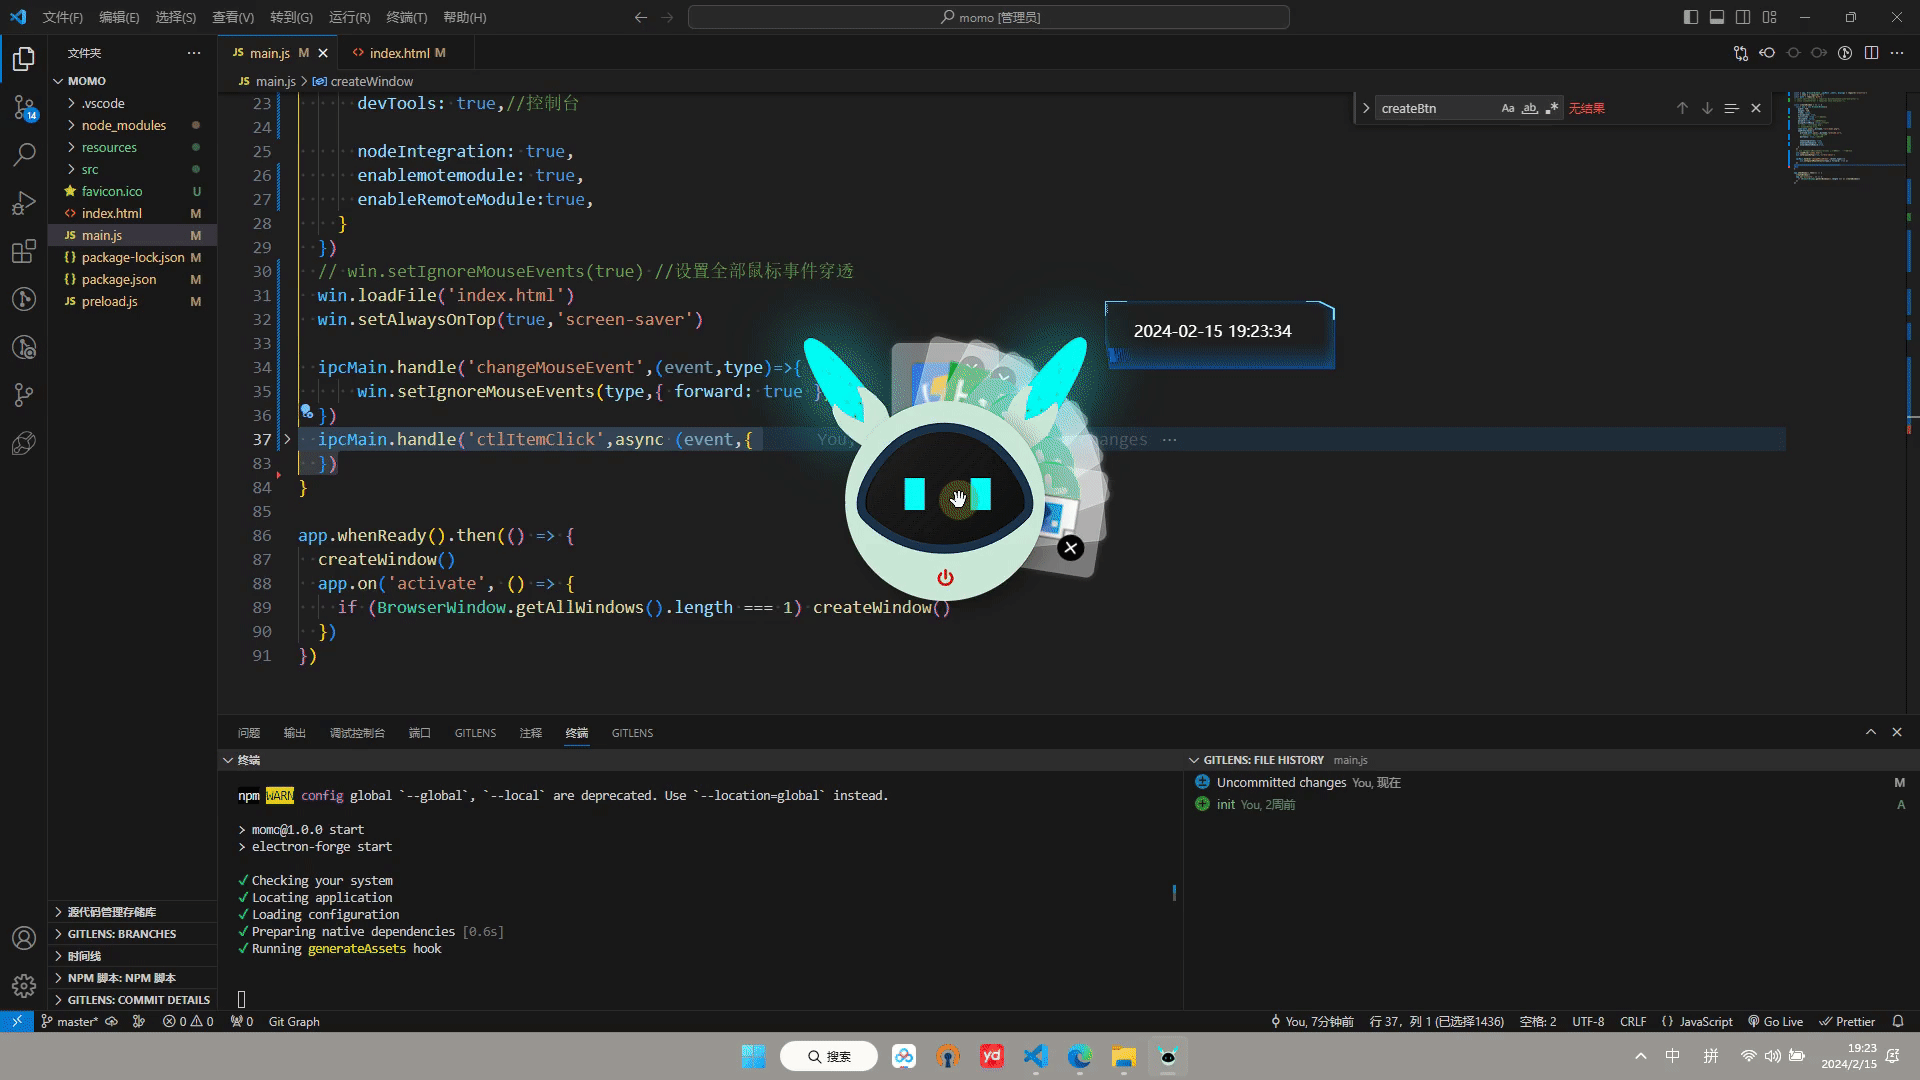Go to next find match arrow
This screenshot has width=1920, height=1080.
1707,108
